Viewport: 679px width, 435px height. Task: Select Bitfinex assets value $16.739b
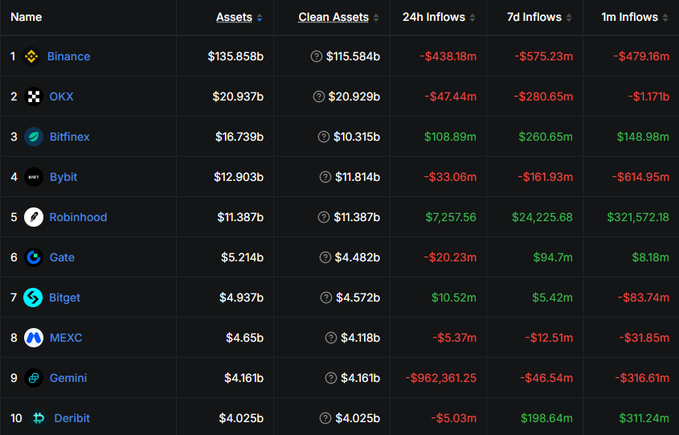coord(239,137)
